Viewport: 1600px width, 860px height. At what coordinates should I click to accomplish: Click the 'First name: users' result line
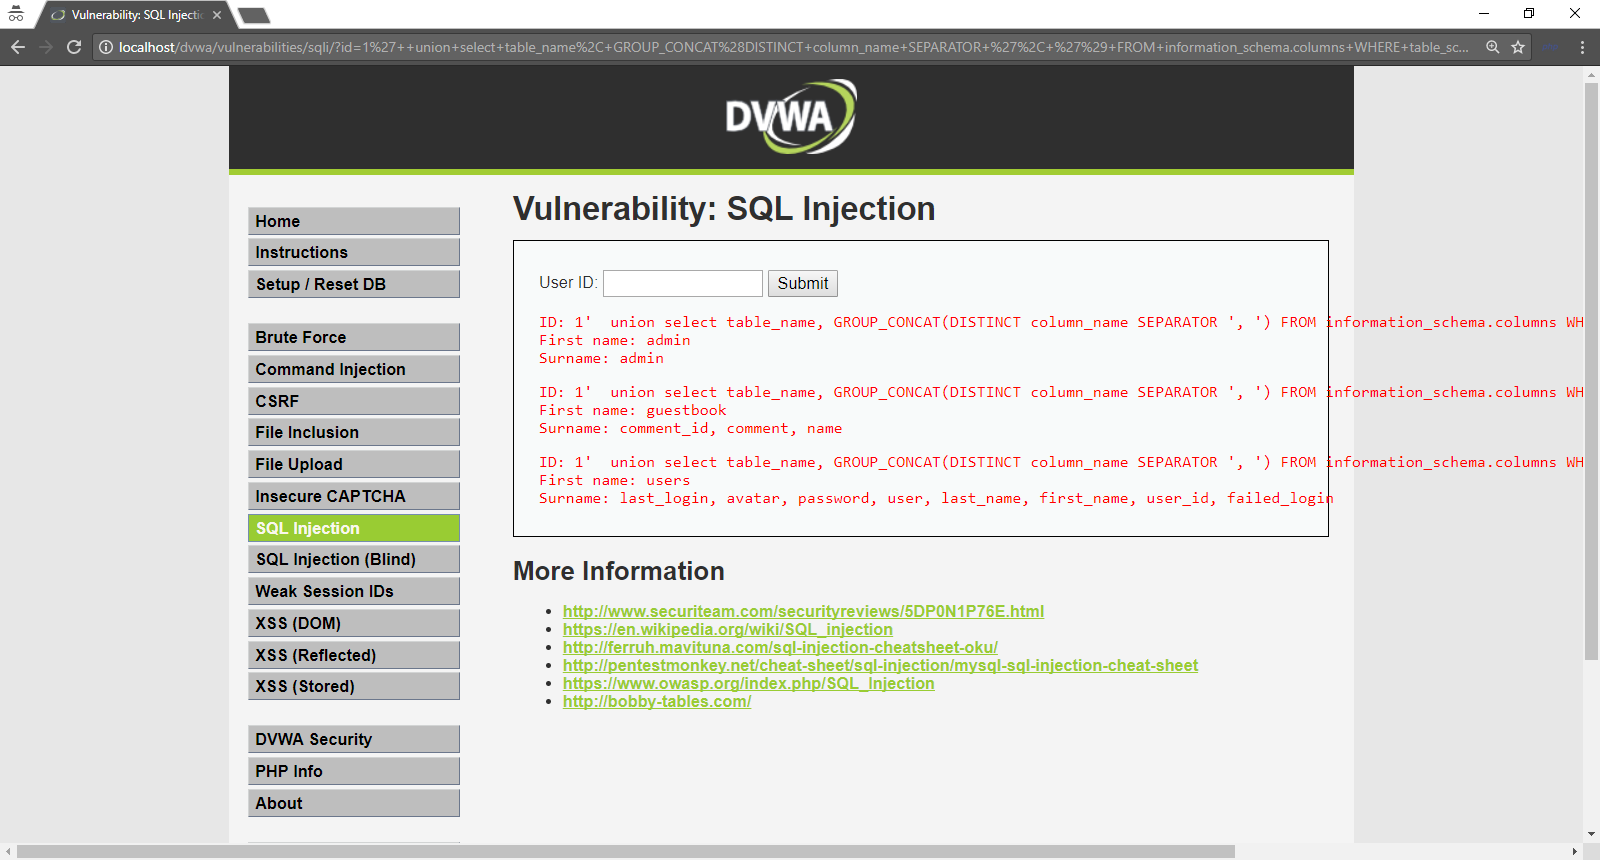pyautogui.click(x=614, y=480)
